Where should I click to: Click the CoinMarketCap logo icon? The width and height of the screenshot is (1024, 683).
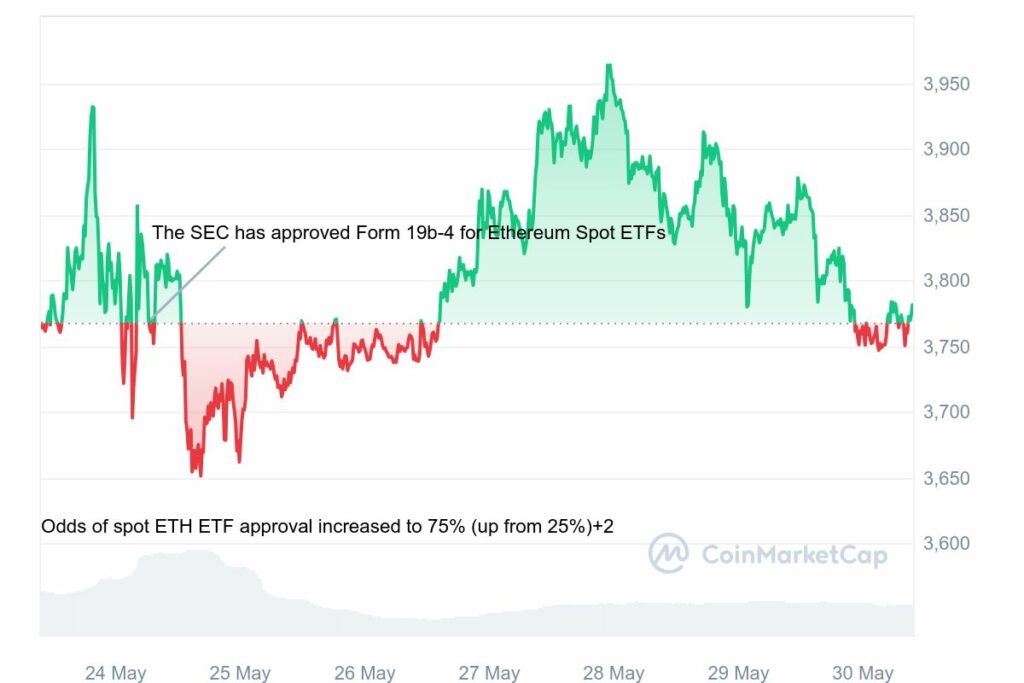[668, 553]
